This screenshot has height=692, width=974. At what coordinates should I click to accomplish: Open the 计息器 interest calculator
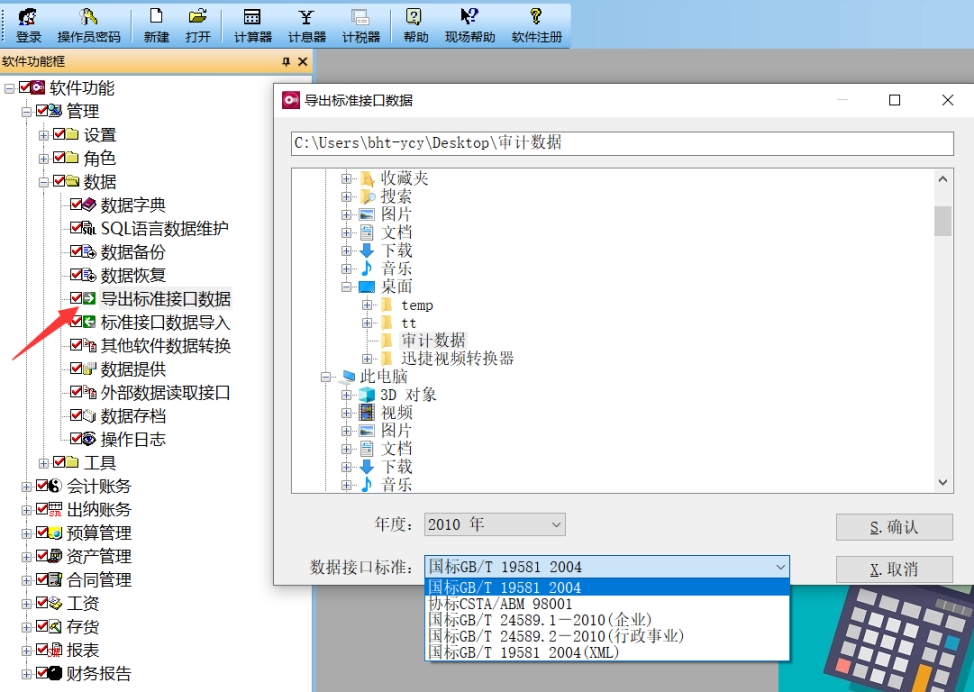click(x=305, y=25)
